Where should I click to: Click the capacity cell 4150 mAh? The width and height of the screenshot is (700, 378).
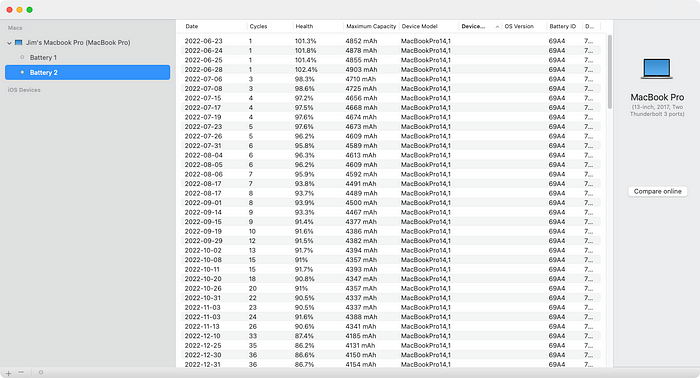tap(361, 355)
